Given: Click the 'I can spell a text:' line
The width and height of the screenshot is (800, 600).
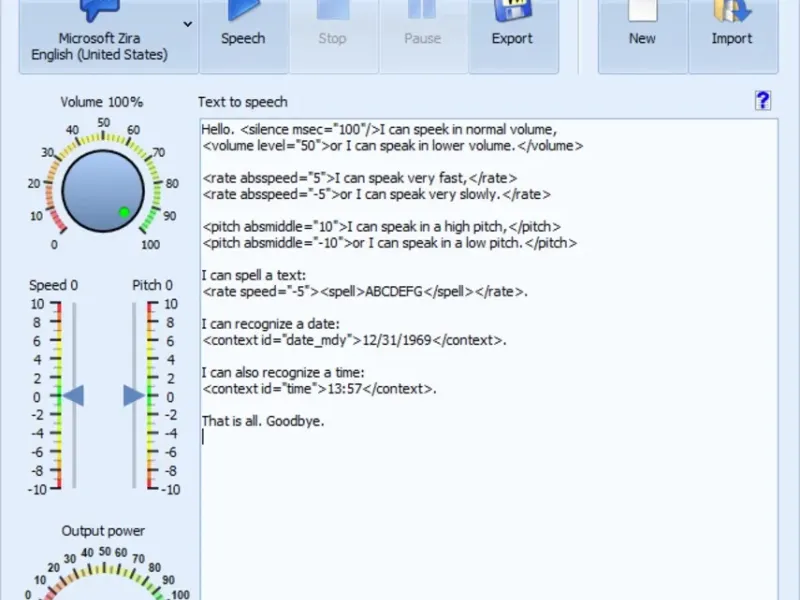Looking at the screenshot, I should 254,276.
